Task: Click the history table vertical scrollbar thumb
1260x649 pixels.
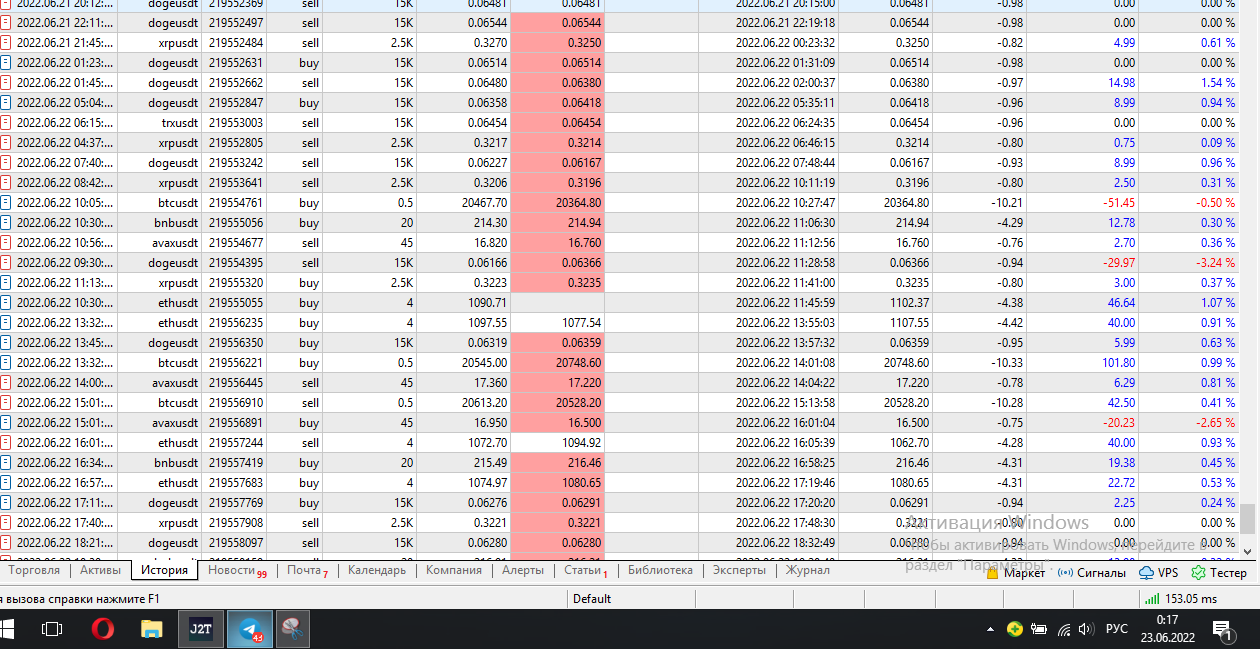Action: coord(1247,519)
